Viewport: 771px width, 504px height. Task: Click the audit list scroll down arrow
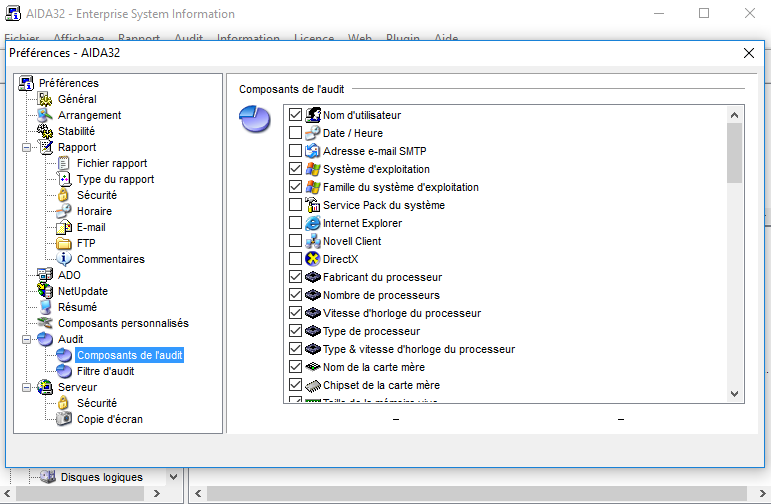[x=735, y=394]
